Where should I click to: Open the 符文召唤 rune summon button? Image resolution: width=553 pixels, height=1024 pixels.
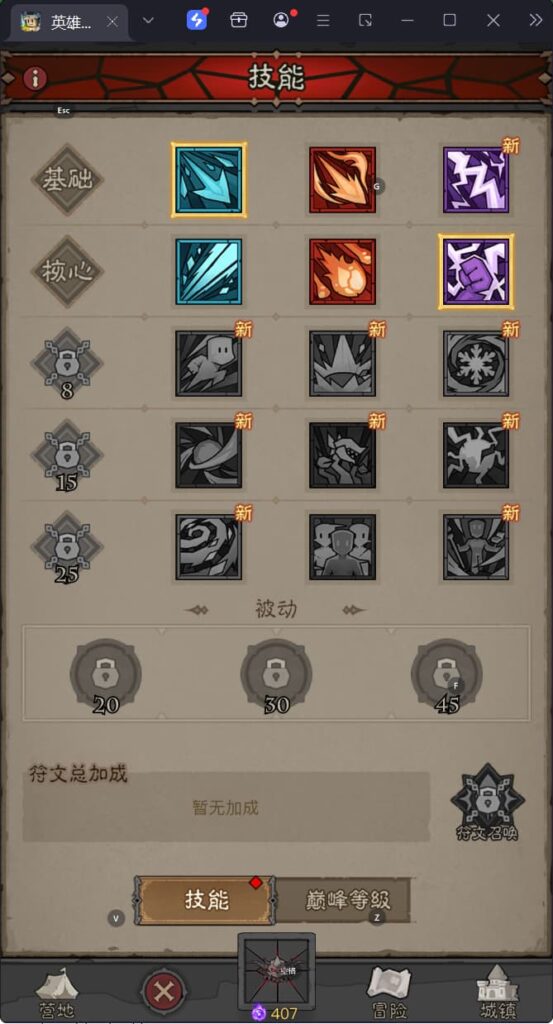(488, 803)
